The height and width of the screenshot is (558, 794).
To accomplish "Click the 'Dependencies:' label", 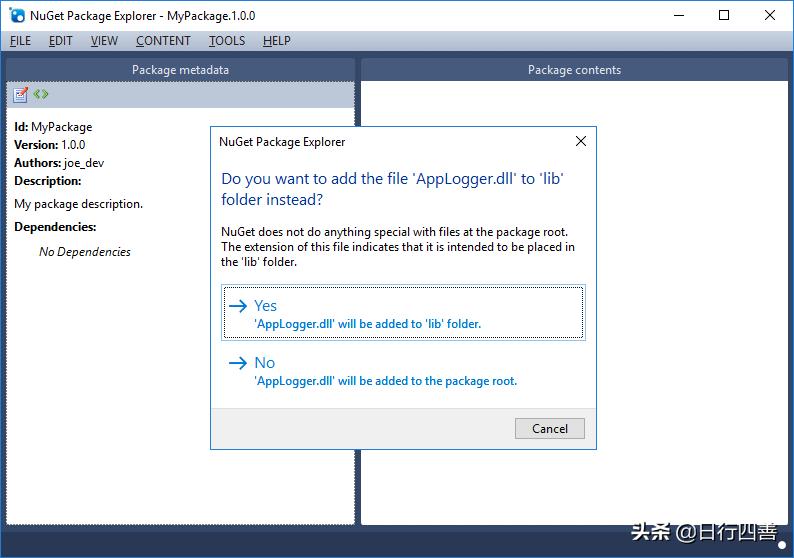I will click(55, 227).
